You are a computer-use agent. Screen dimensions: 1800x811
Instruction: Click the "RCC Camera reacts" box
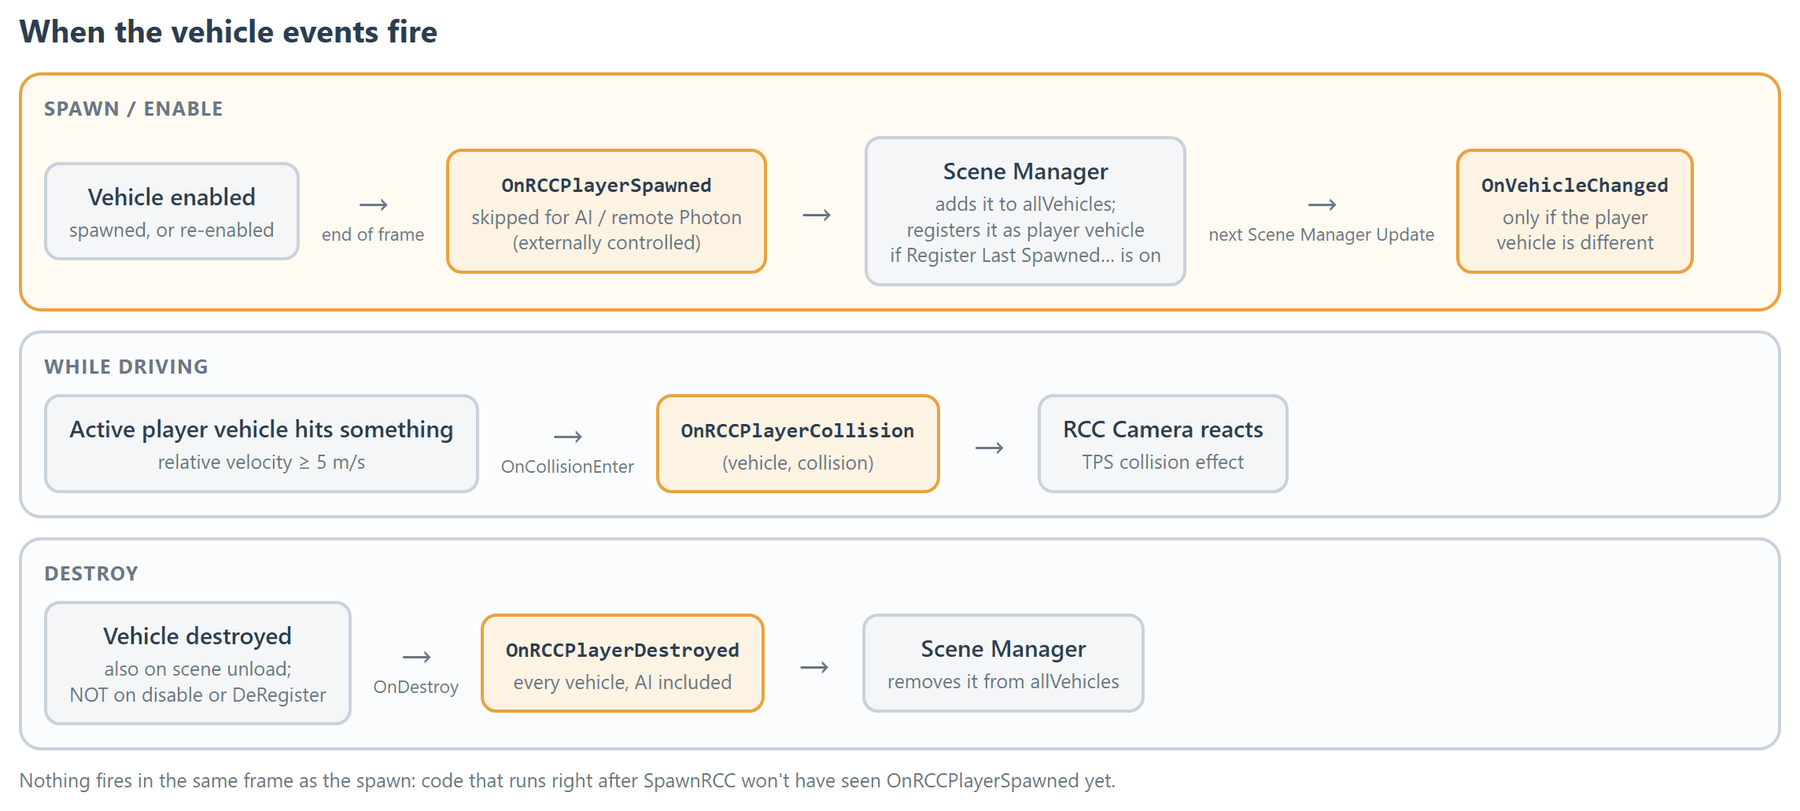point(1162,443)
